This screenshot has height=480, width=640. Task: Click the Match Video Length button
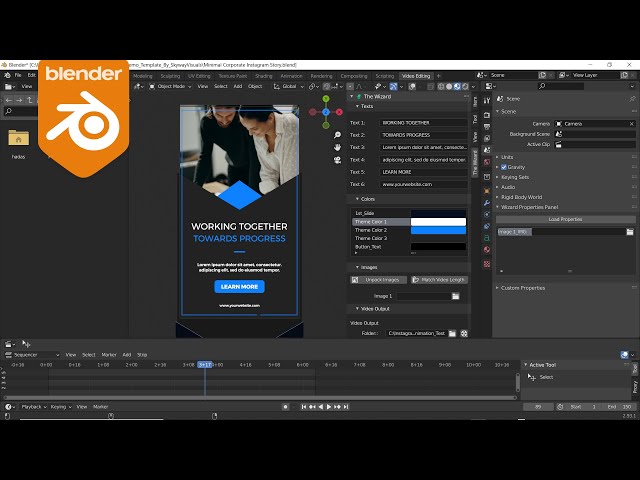[x=439, y=280]
